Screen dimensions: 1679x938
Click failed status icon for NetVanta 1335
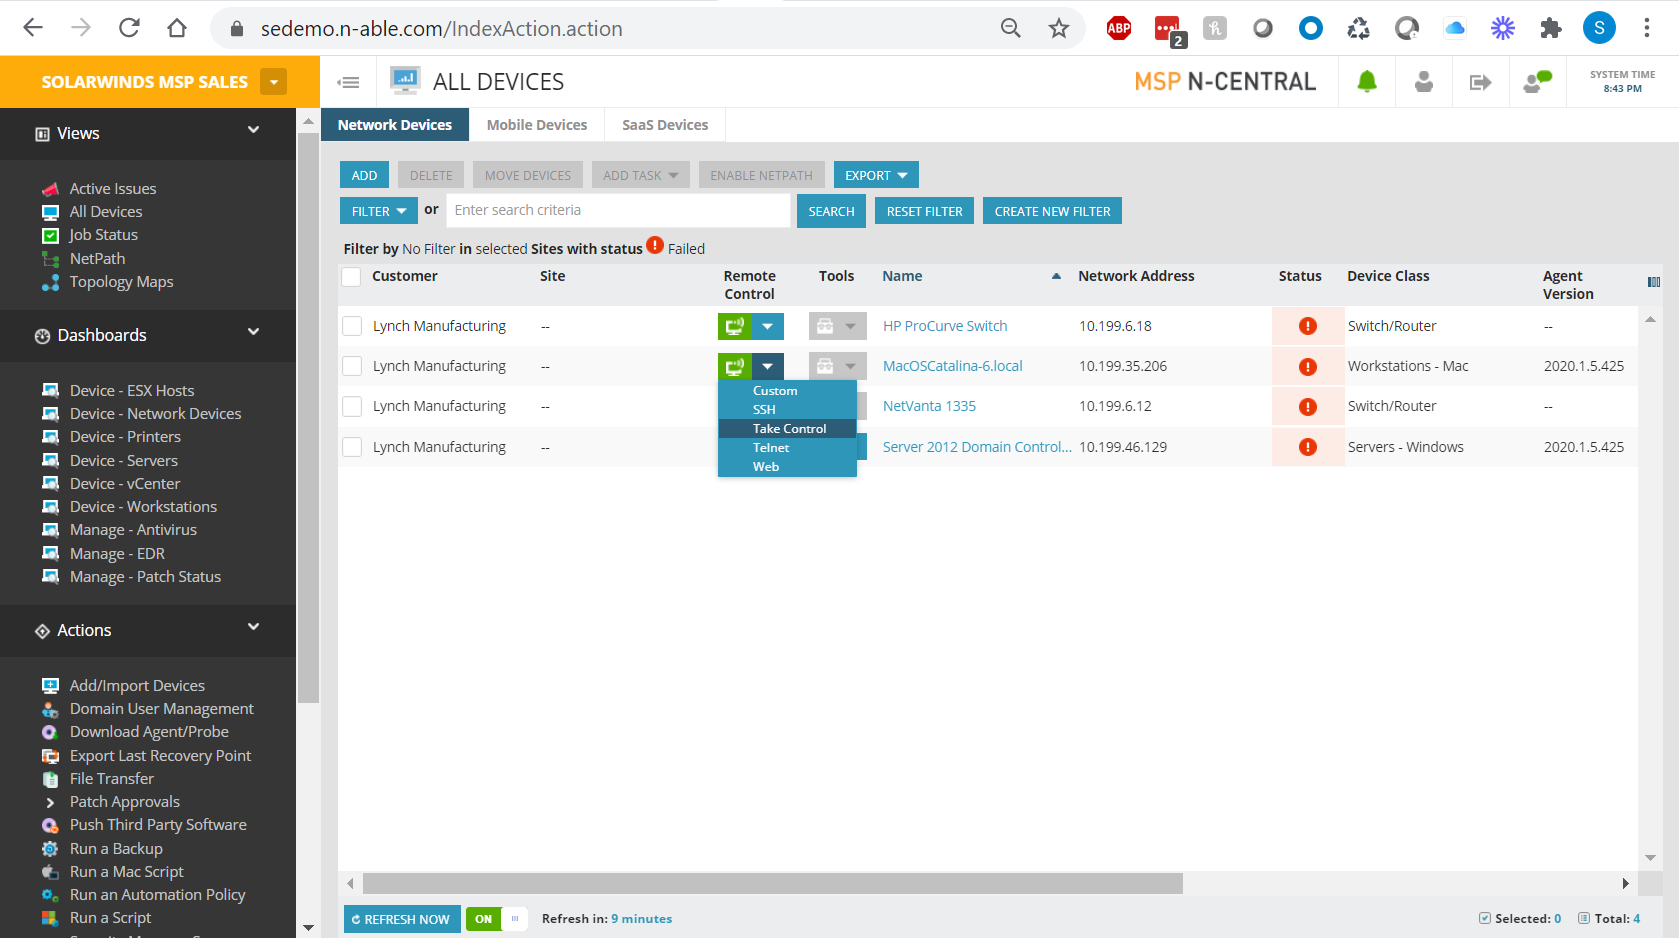coord(1307,407)
